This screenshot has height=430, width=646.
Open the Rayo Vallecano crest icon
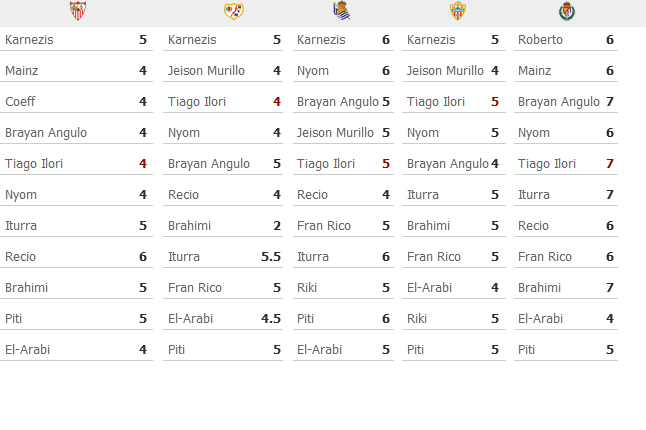[234, 11]
